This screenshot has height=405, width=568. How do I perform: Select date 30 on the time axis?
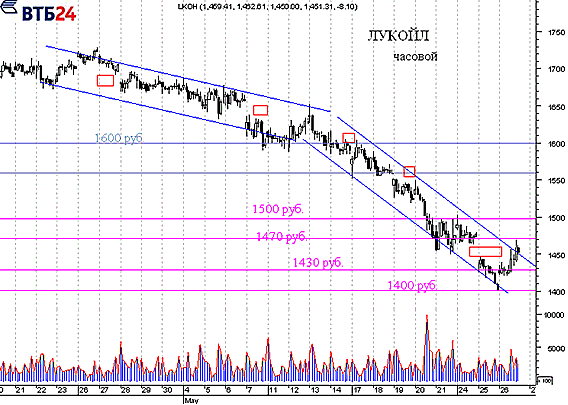pyautogui.click(x=167, y=391)
